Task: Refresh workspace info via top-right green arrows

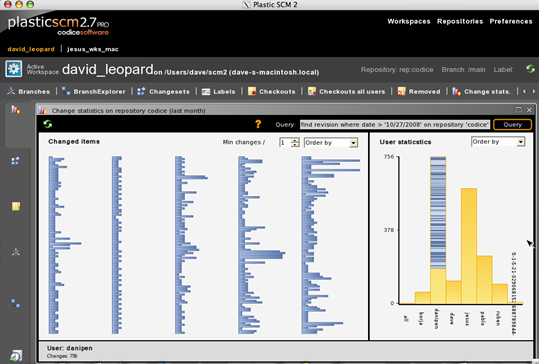Action: tap(530, 69)
